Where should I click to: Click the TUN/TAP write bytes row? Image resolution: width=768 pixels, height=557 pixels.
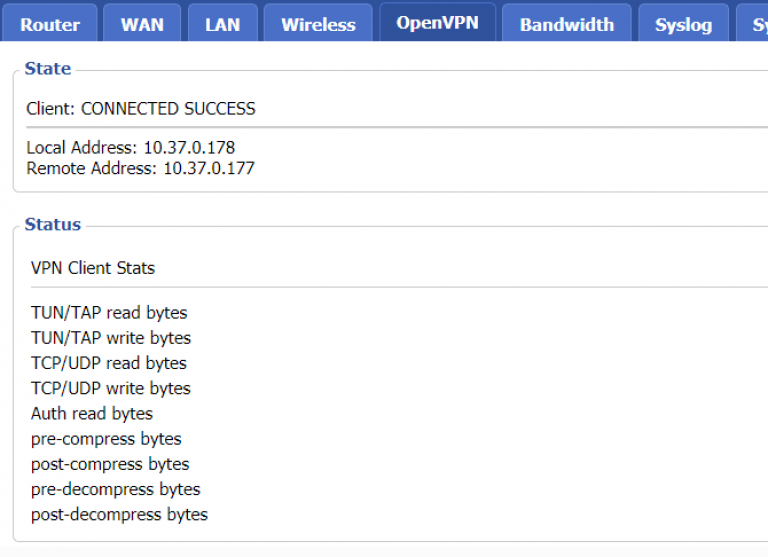[111, 338]
